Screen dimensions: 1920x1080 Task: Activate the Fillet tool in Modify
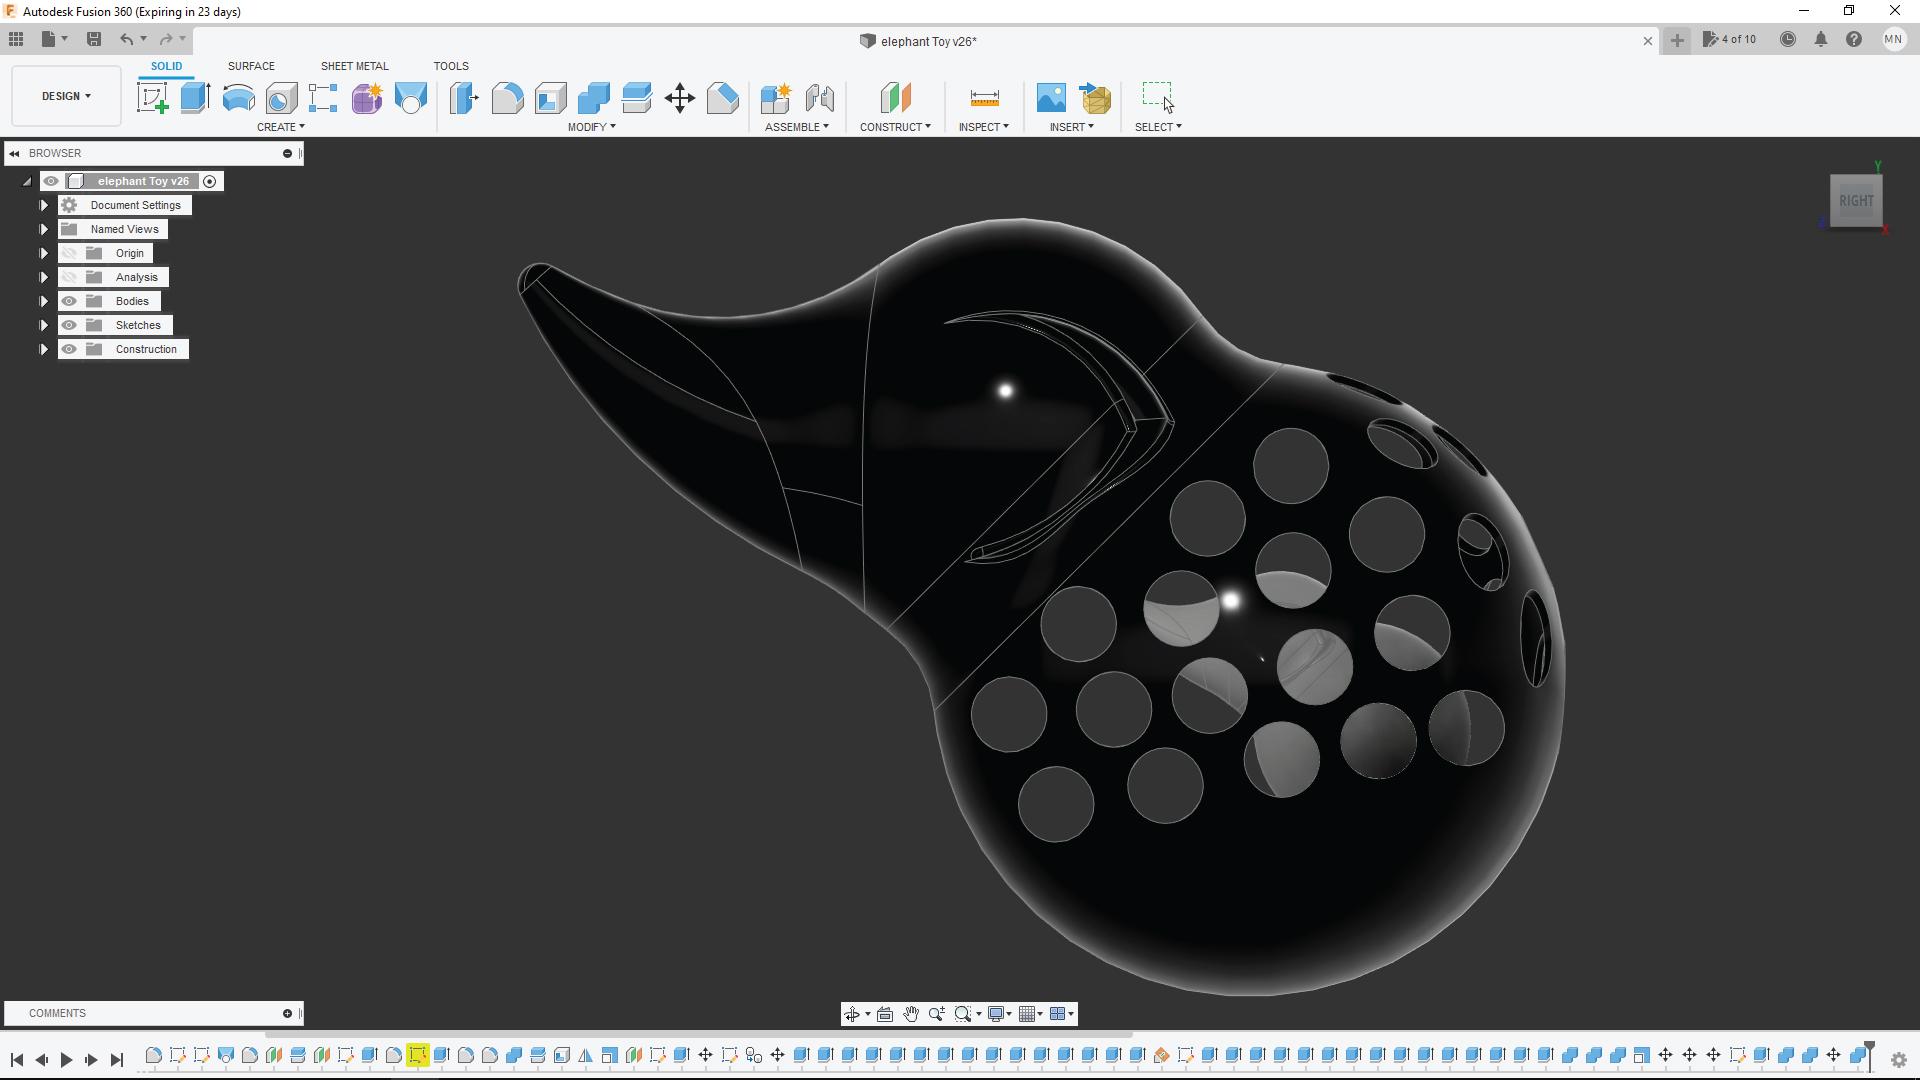pyautogui.click(x=507, y=96)
